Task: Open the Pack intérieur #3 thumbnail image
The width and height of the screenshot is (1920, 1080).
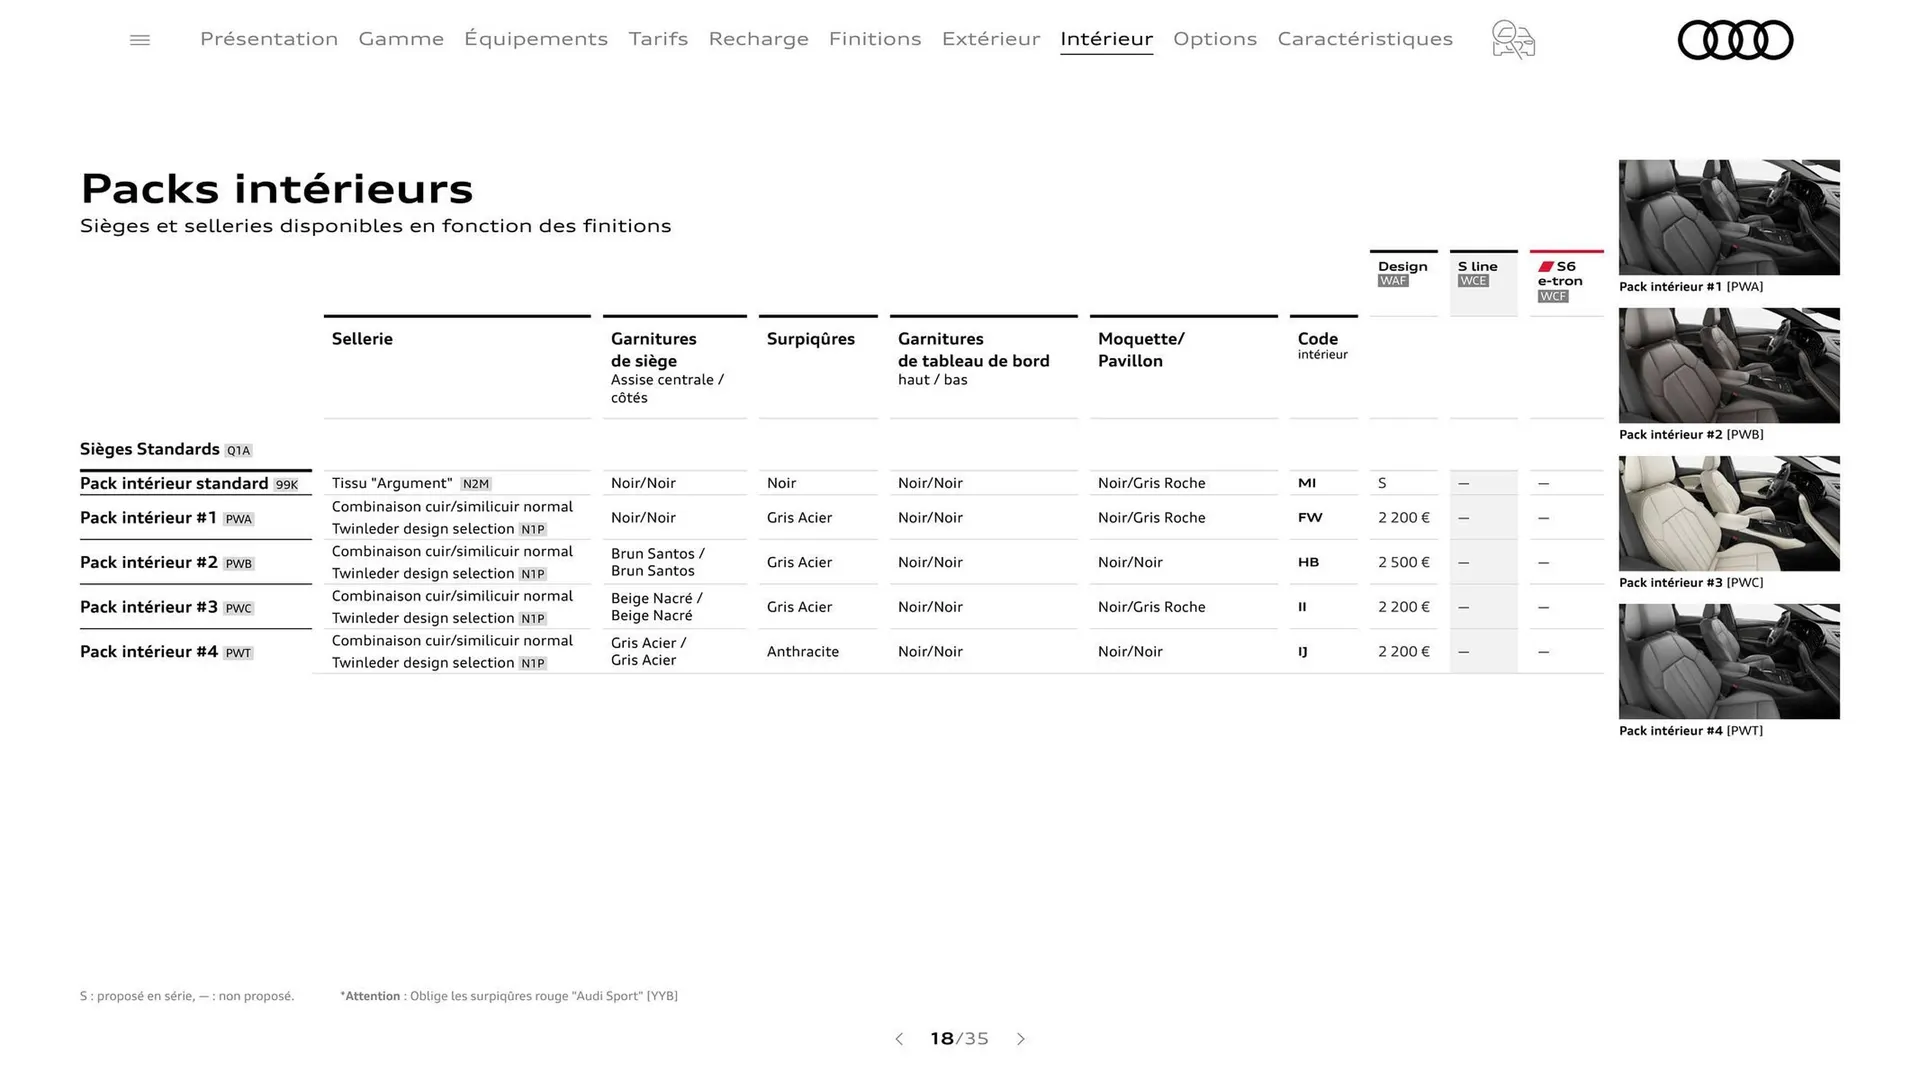Action: coord(1728,513)
